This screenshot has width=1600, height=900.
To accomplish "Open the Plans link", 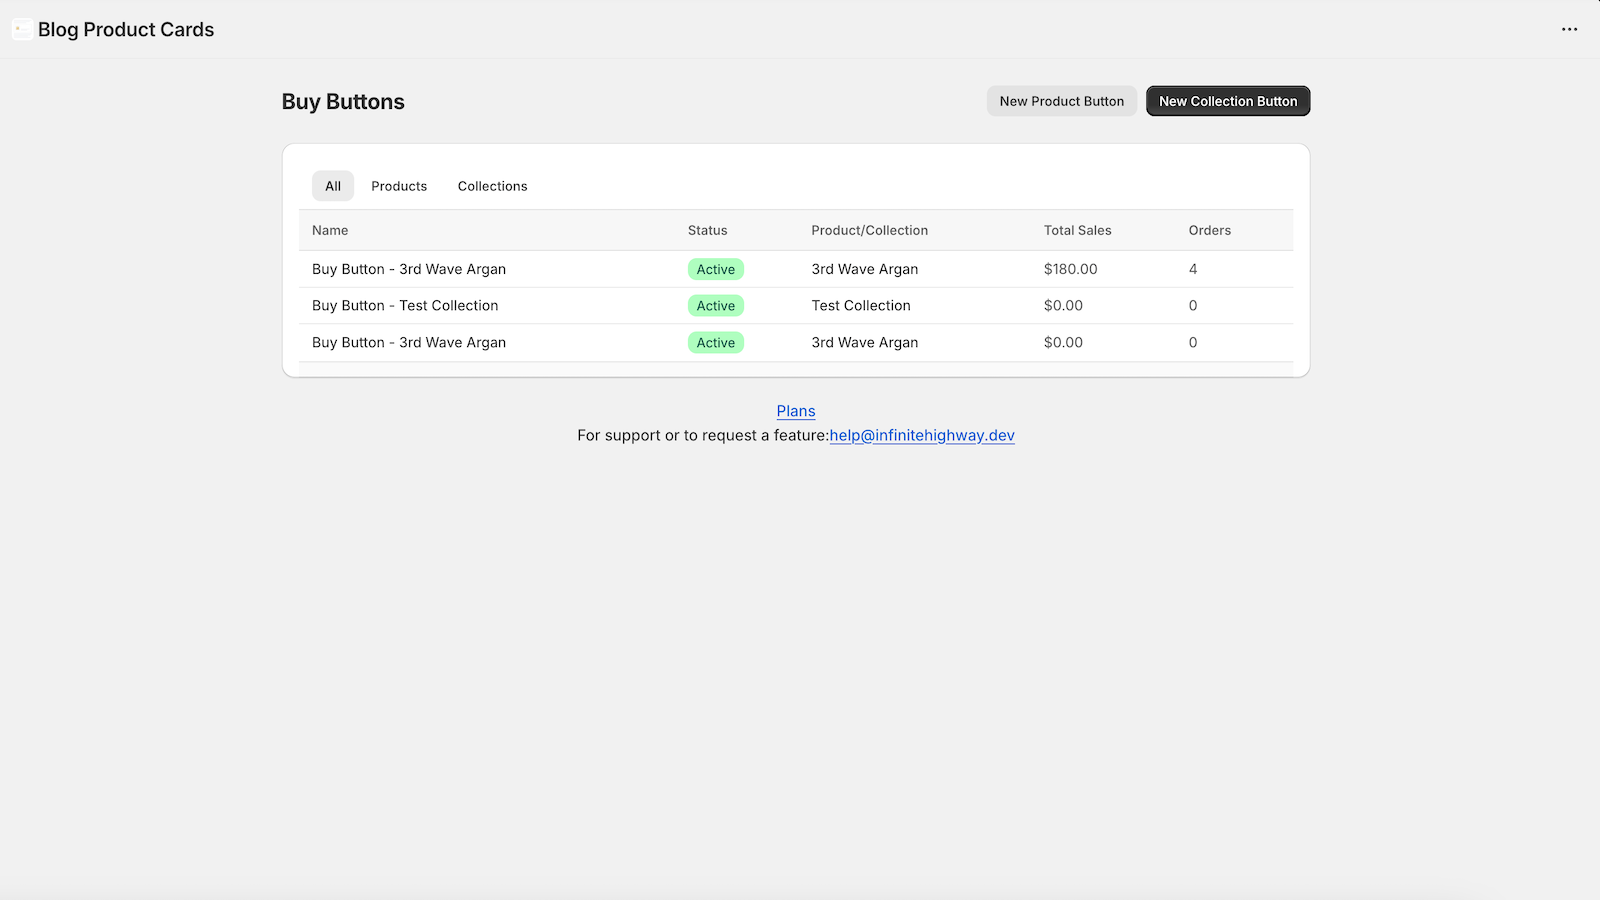I will click(x=796, y=411).
